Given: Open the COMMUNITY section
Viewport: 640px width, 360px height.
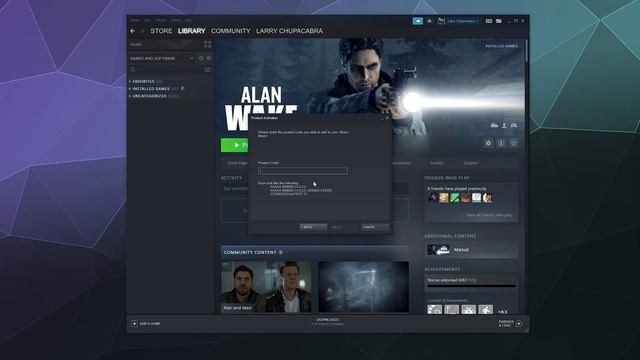Looking at the screenshot, I should click(231, 31).
